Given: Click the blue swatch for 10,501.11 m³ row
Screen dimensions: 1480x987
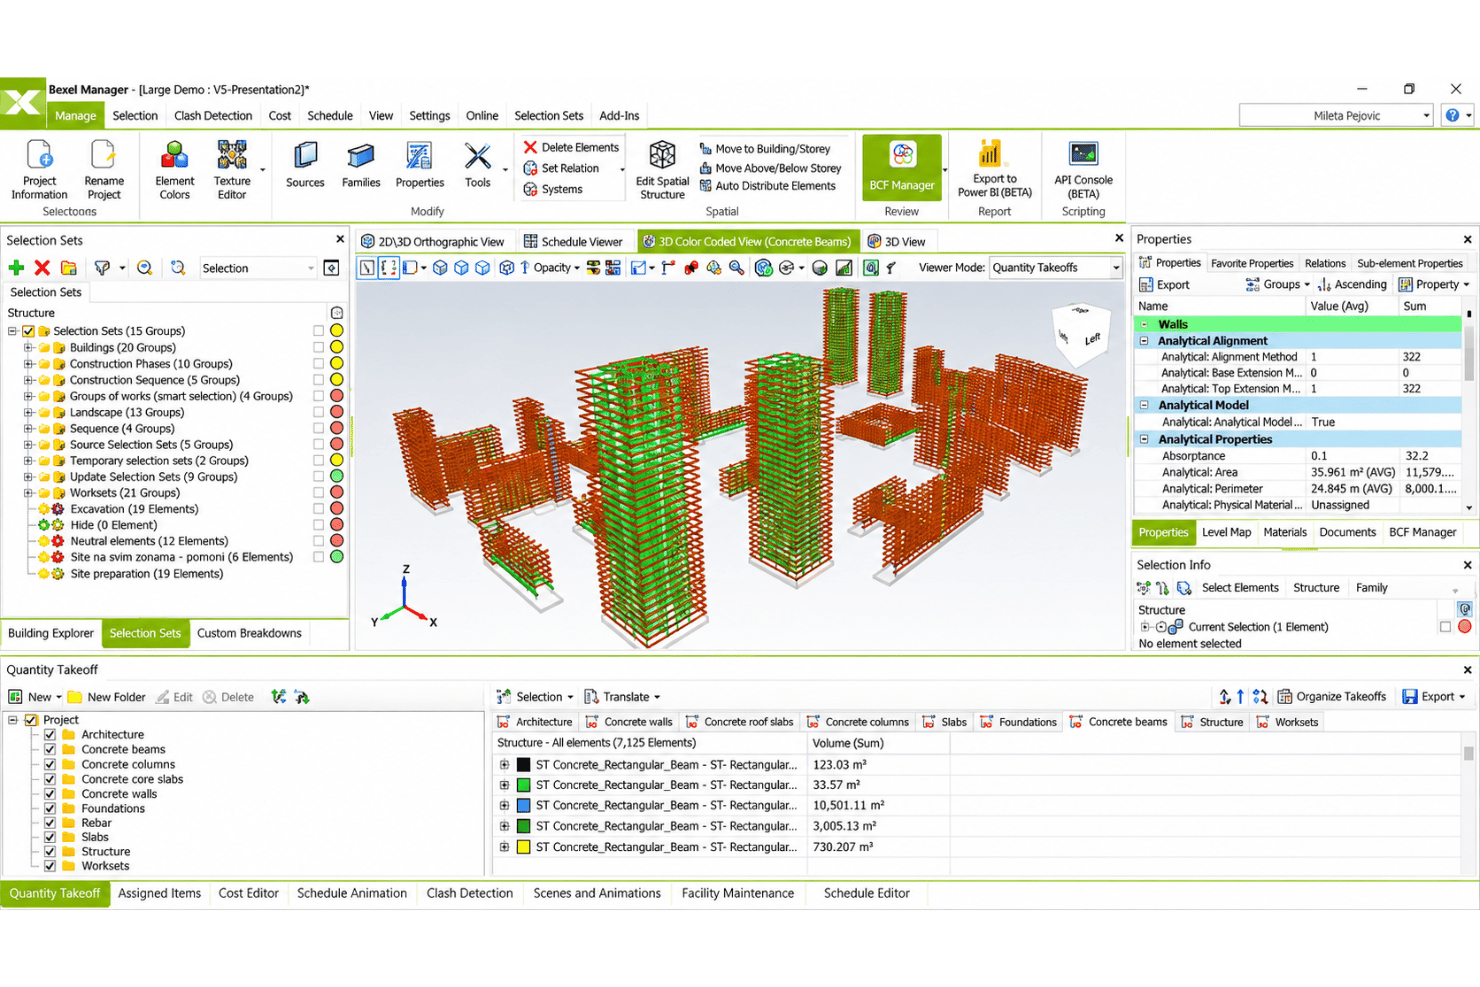Looking at the screenshot, I should [523, 805].
